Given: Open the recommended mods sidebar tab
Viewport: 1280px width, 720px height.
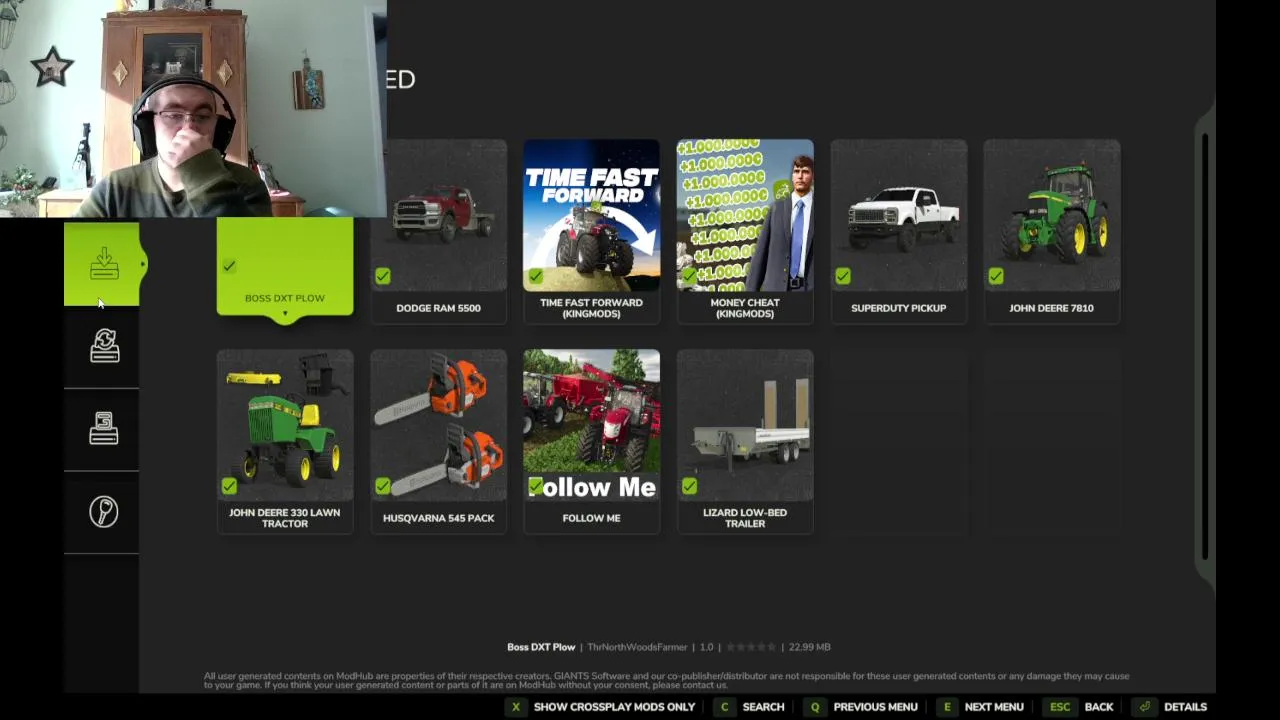Looking at the screenshot, I should (x=102, y=512).
